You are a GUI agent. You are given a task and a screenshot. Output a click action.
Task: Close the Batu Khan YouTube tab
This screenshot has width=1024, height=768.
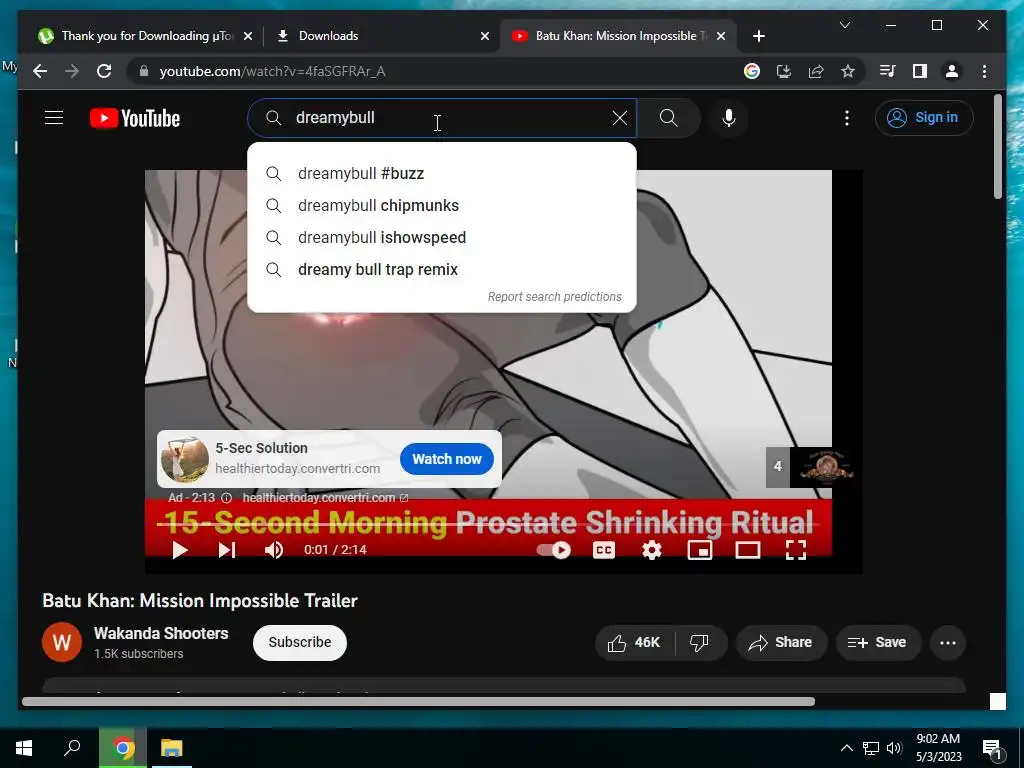tap(721, 36)
